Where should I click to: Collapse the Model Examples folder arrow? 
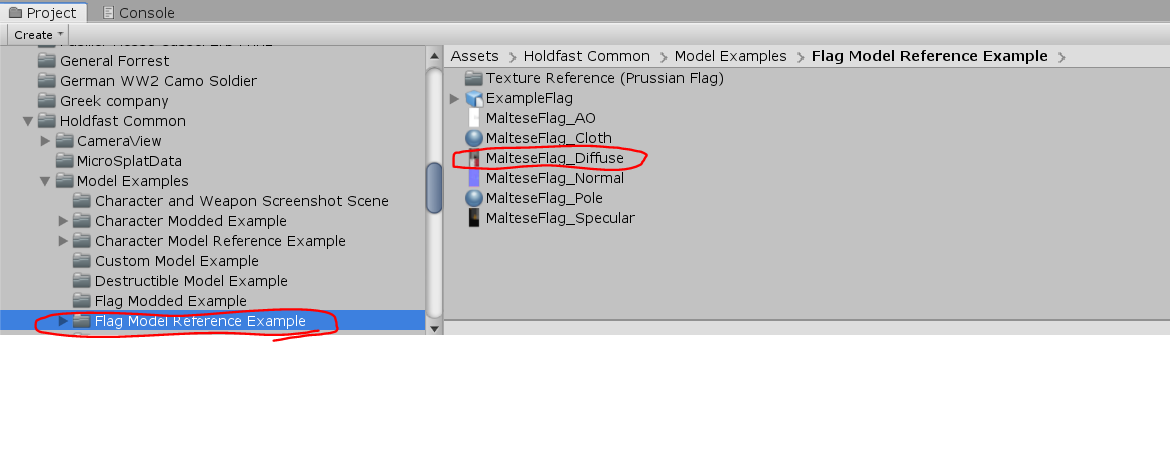pos(45,181)
